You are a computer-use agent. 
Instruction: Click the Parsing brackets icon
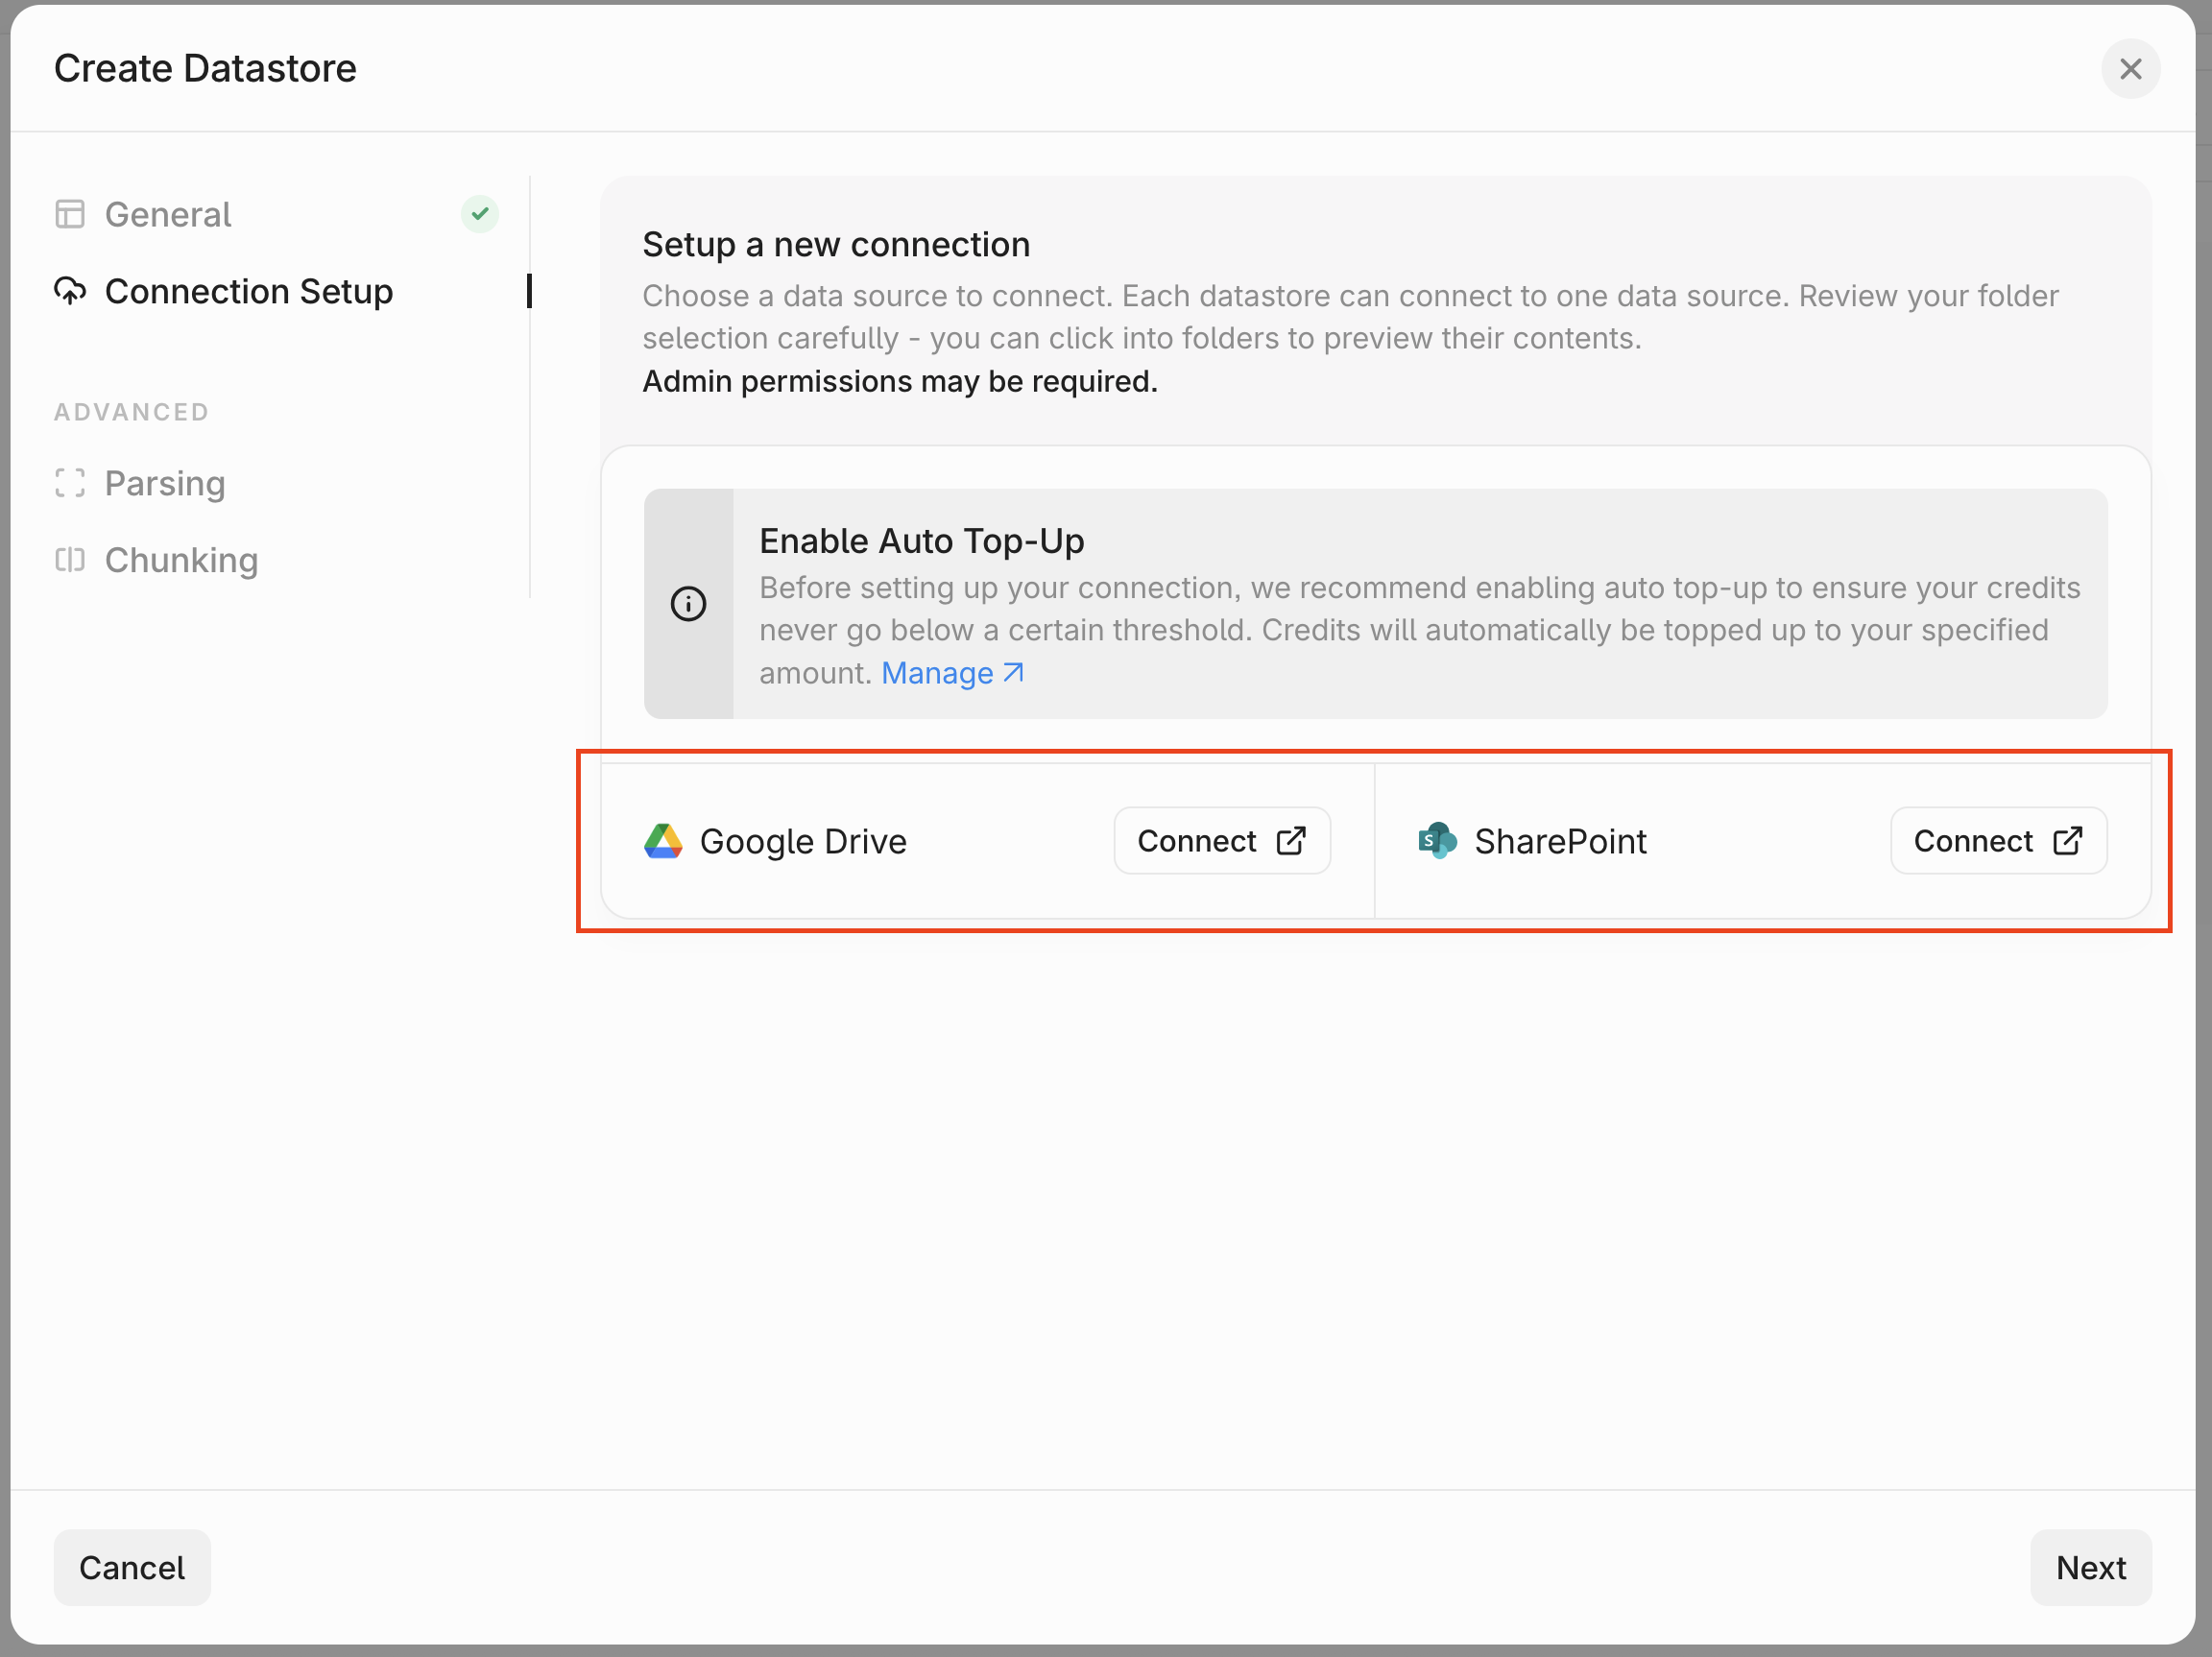(70, 483)
